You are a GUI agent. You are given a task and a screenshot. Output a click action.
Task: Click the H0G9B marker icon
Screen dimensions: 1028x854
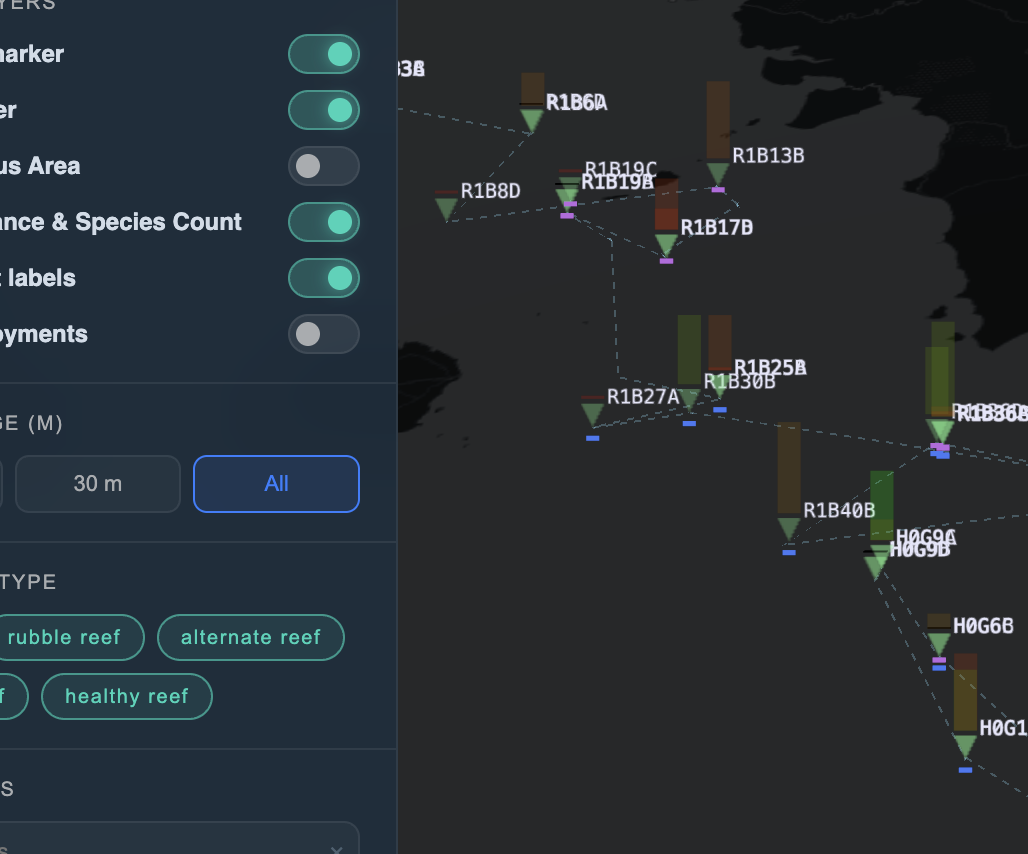(875, 565)
